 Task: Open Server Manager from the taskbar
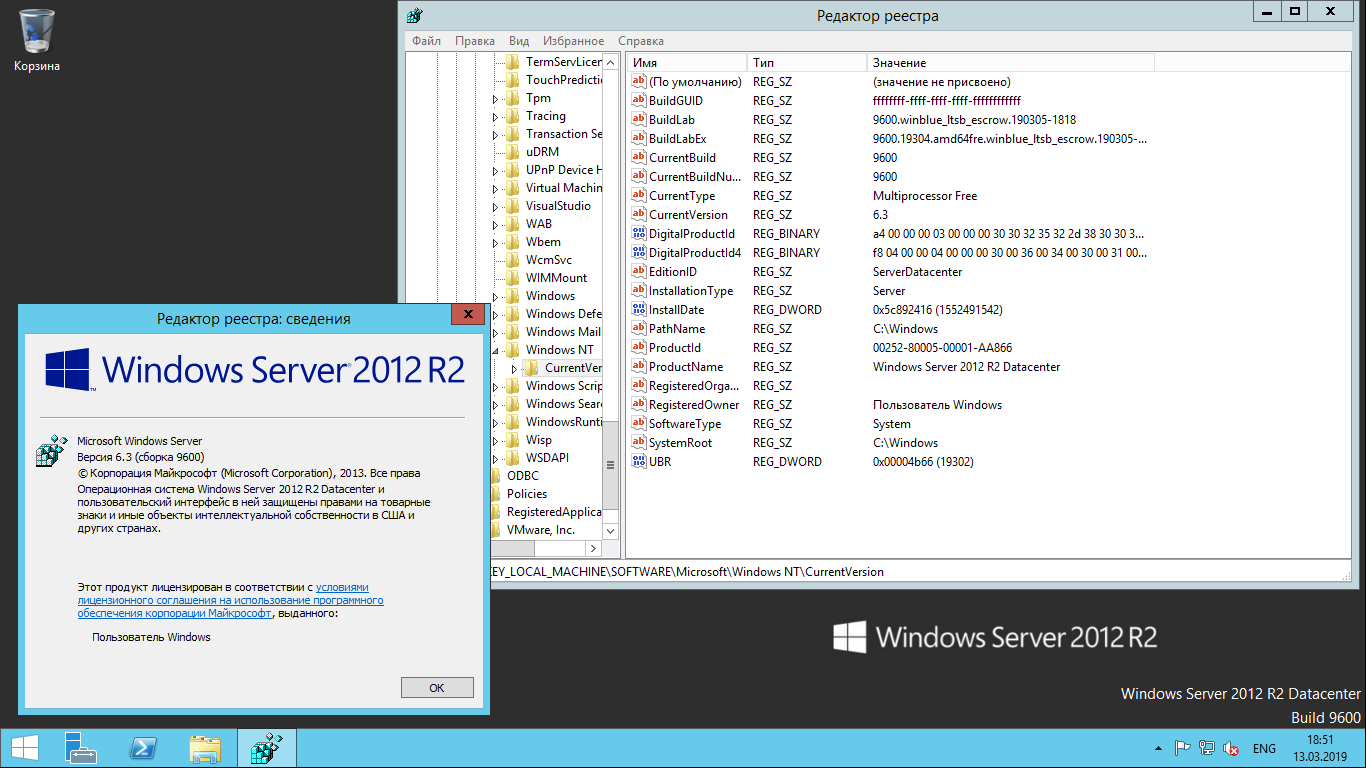pyautogui.click(x=80, y=748)
